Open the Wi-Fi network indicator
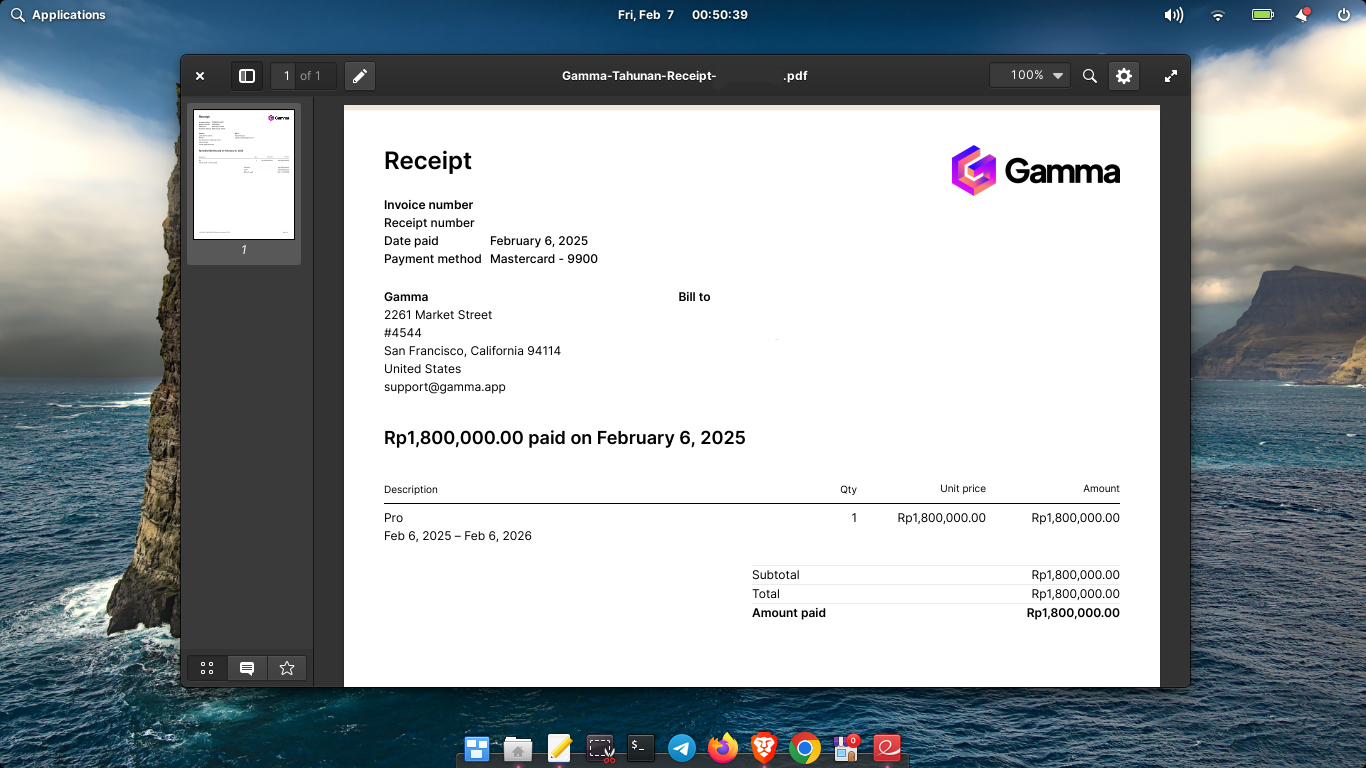 tap(1217, 15)
